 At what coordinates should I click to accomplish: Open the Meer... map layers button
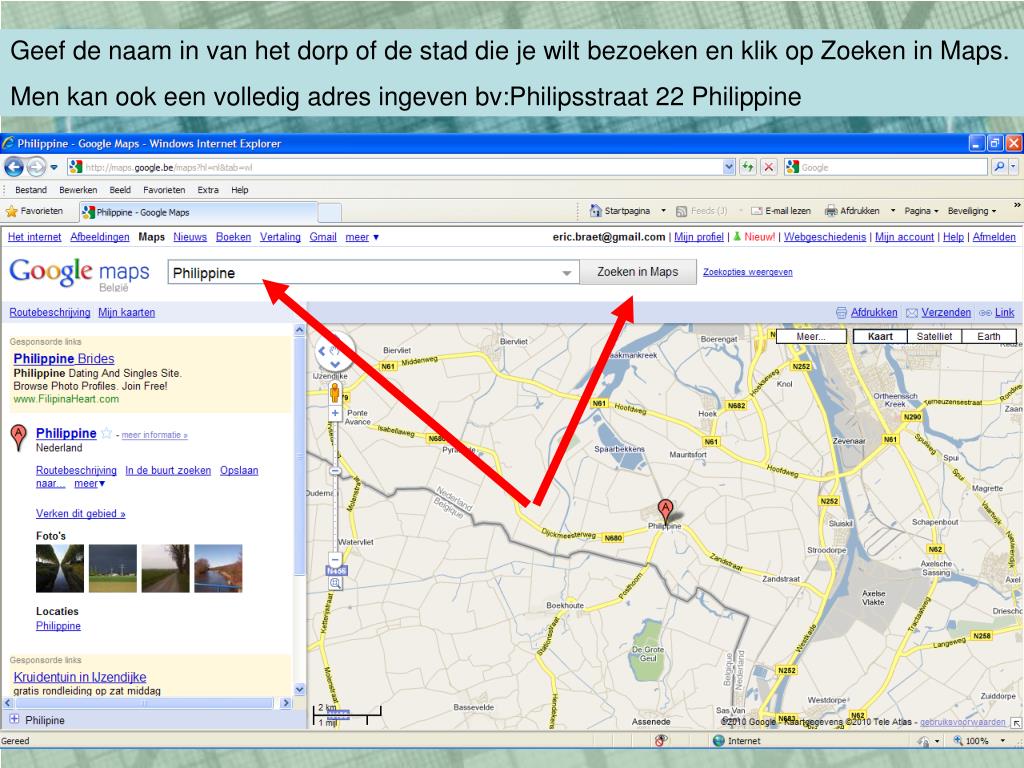pyautogui.click(x=810, y=336)
